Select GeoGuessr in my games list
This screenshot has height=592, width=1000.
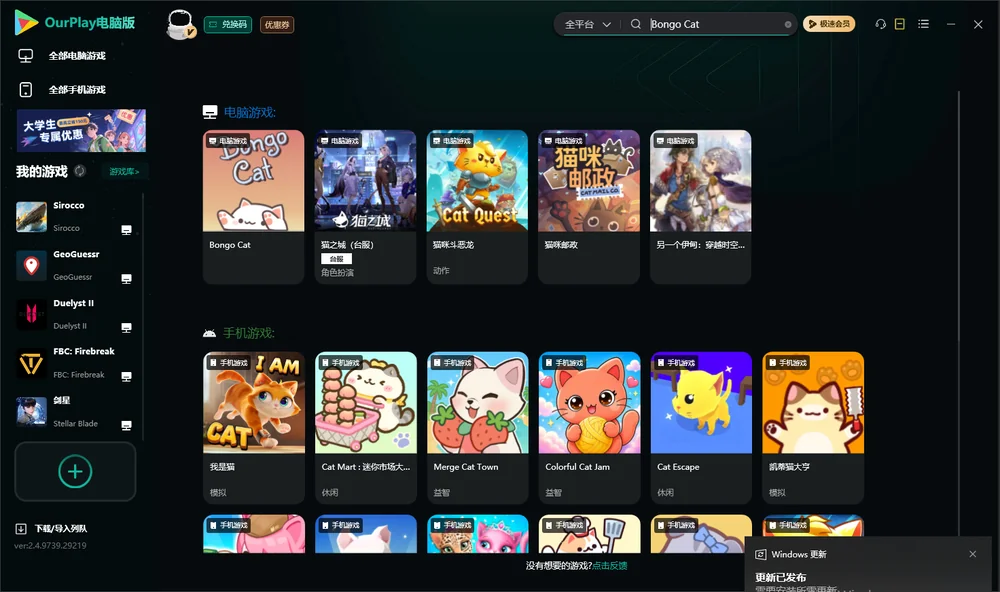(75, 265)
